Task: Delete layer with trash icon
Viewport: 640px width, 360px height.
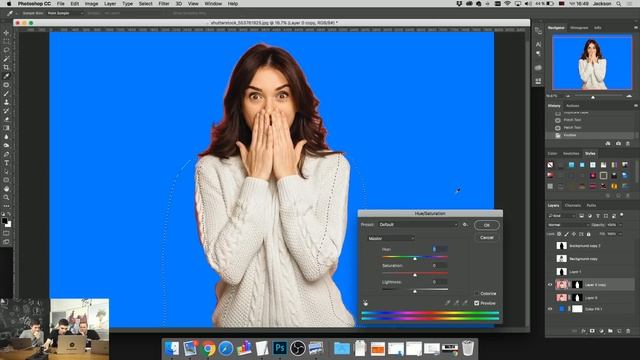Action: pos(628,331)
